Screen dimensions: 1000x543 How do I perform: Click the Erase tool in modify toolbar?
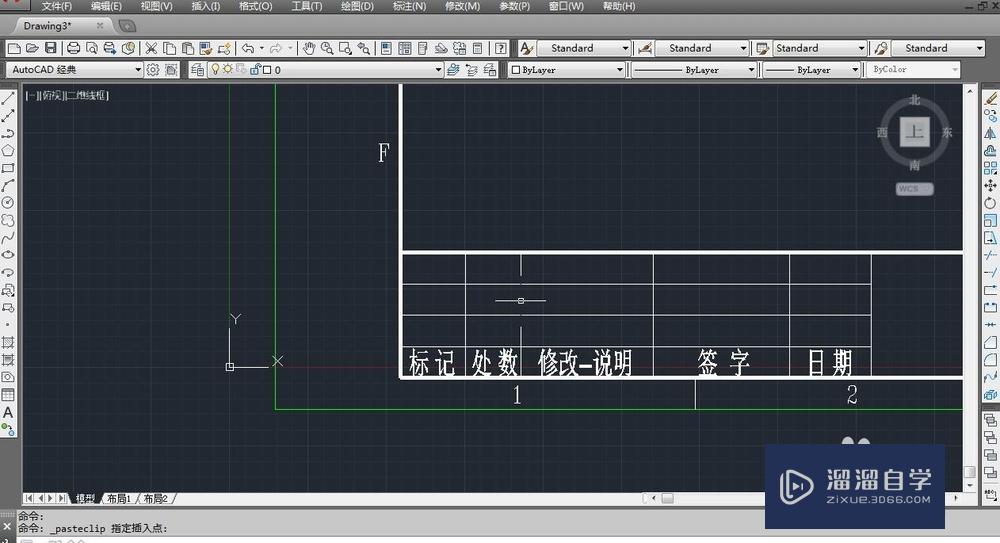point(990,98)
